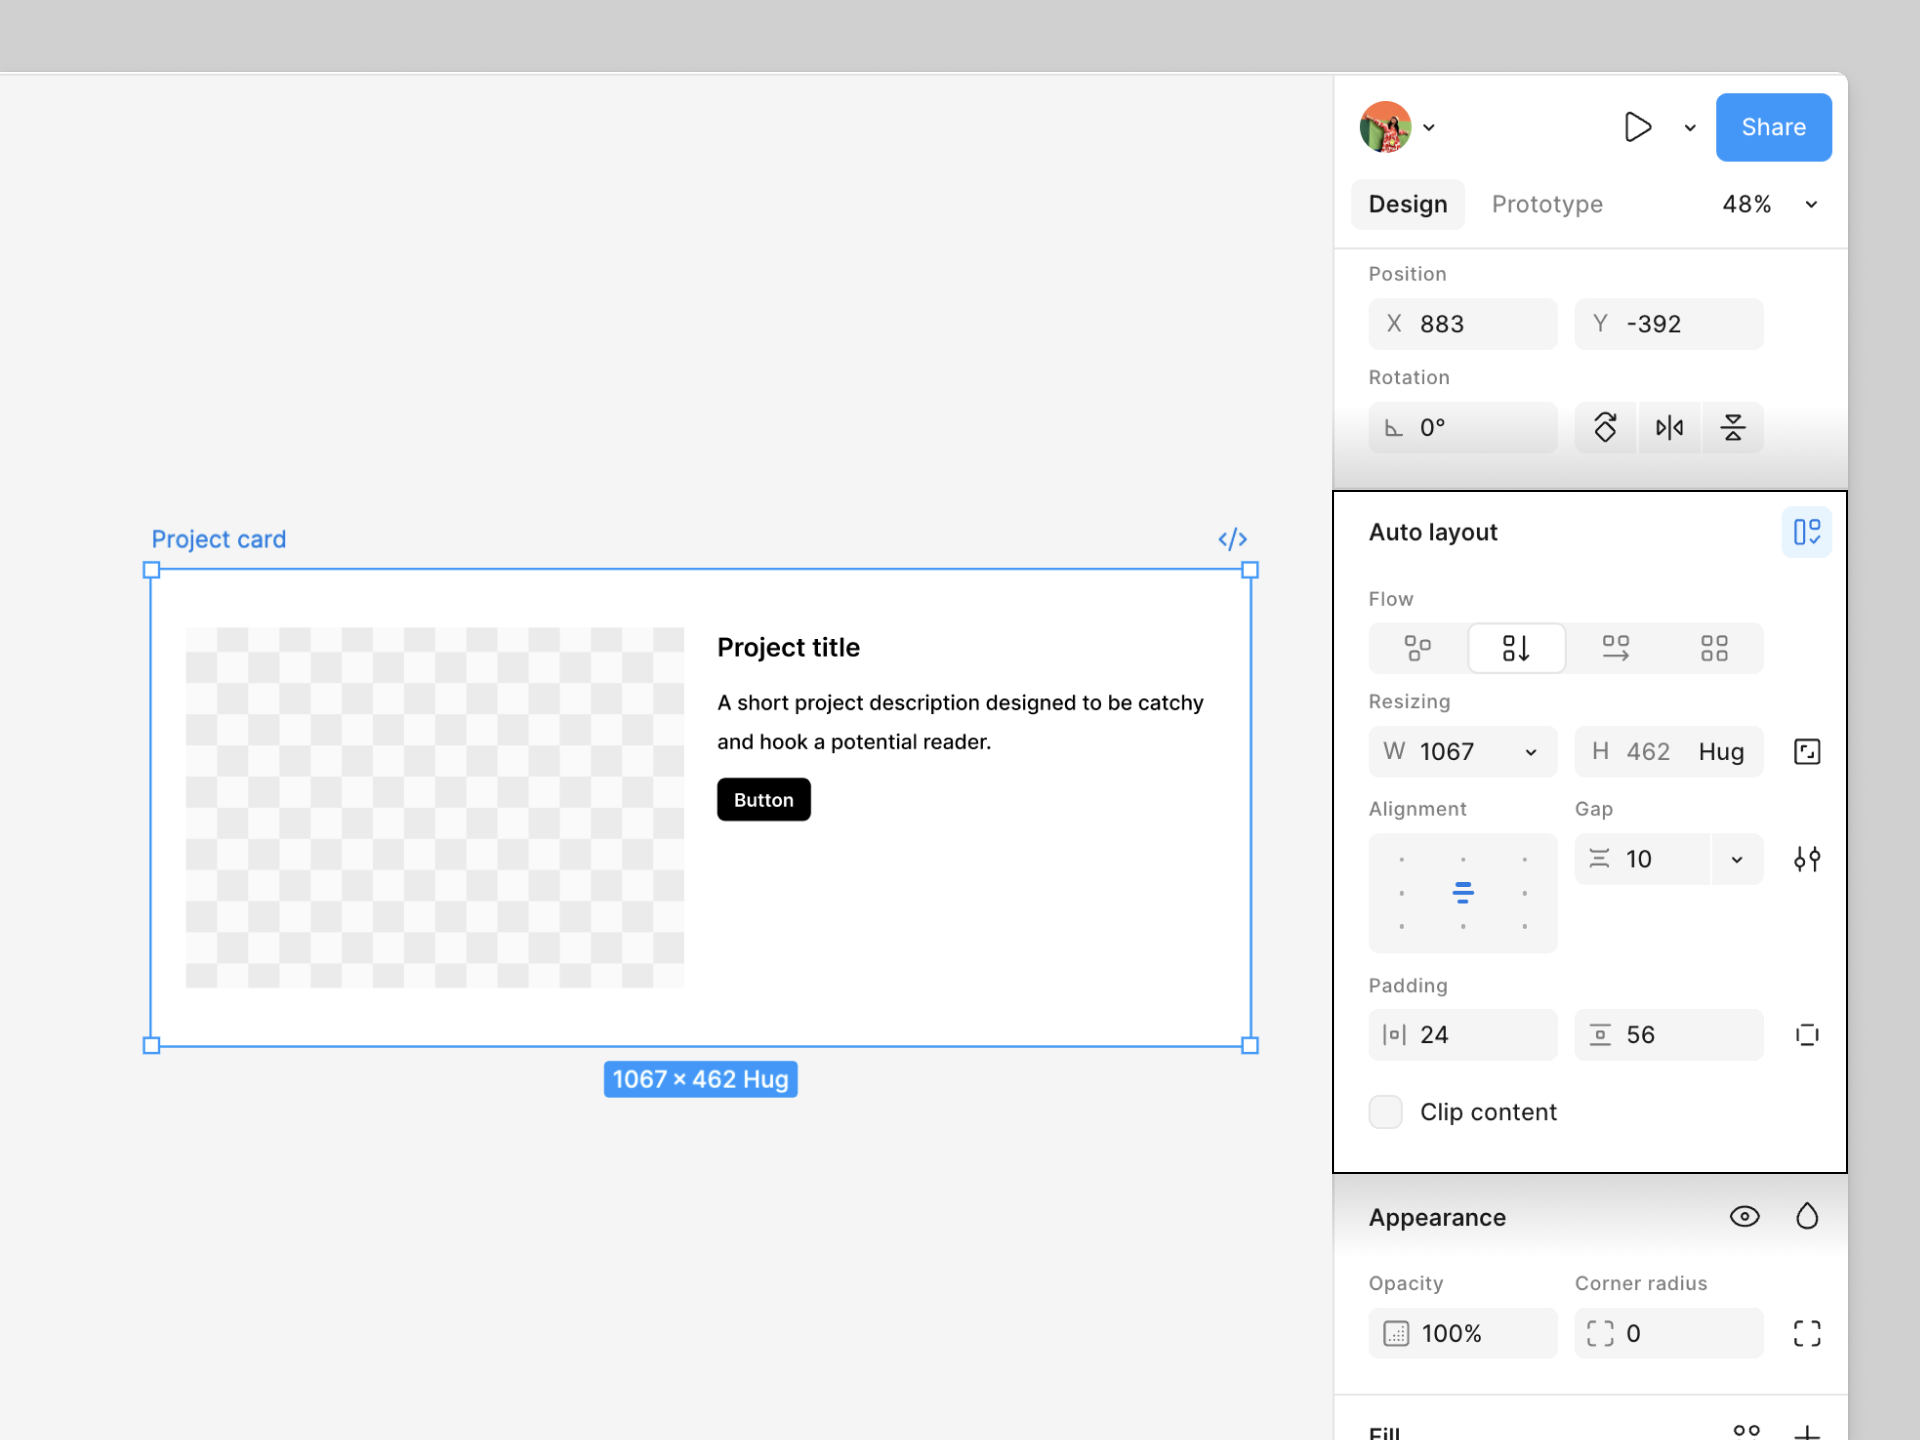Select grid flow option

click(1714, 648)
